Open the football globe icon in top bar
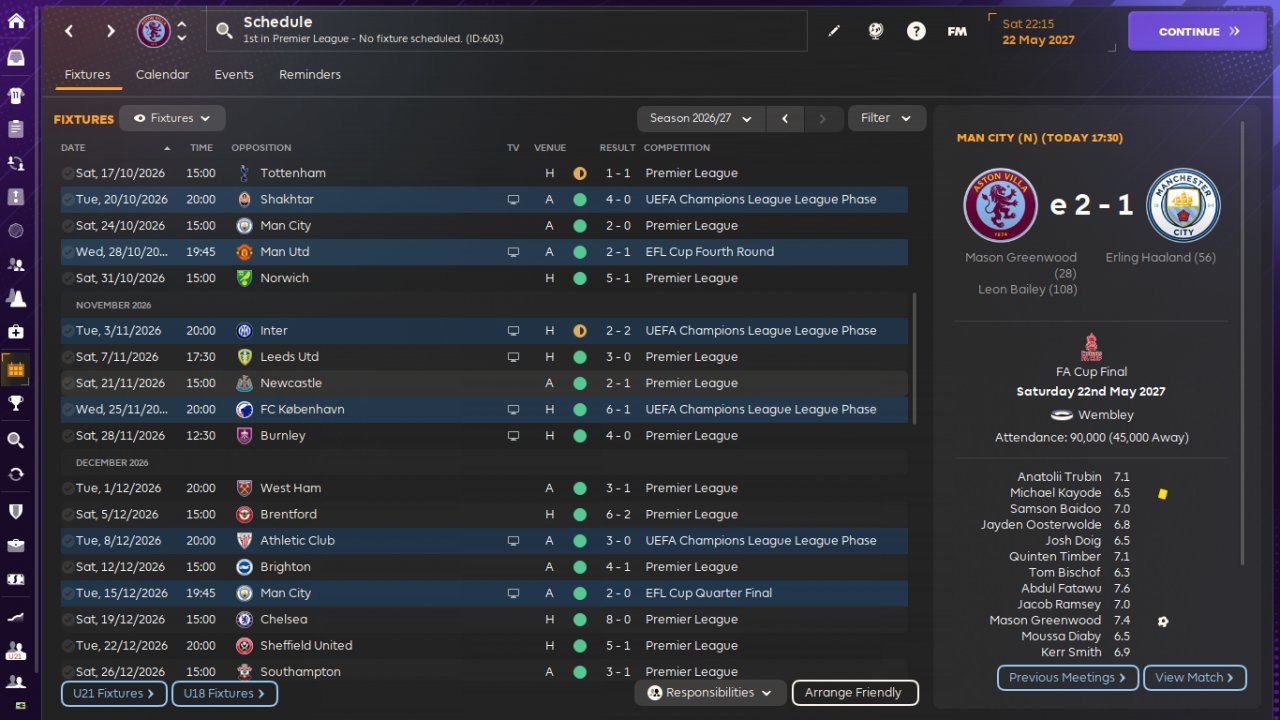The height and width of the screenshot is (720, 1280). 876,31
